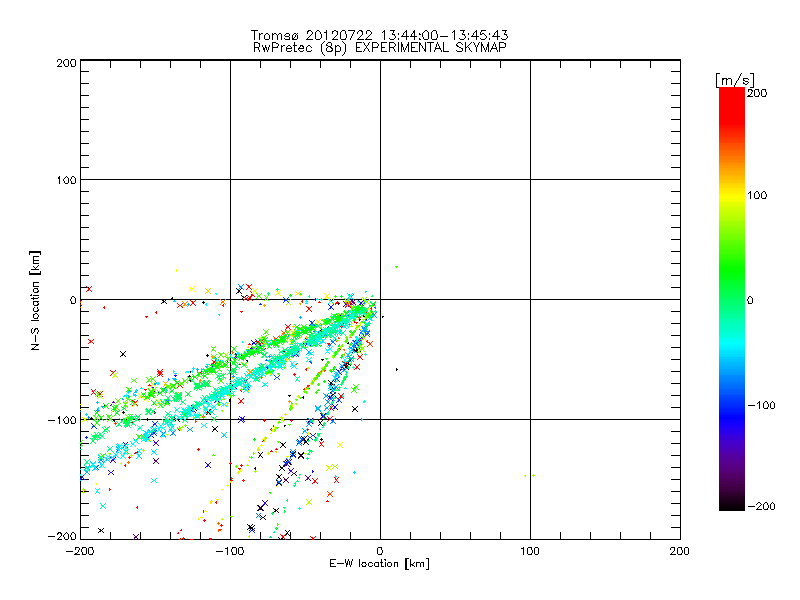
Task: Click the grid crossing at 100 E-W, 100 N-S
Action: 530,179
